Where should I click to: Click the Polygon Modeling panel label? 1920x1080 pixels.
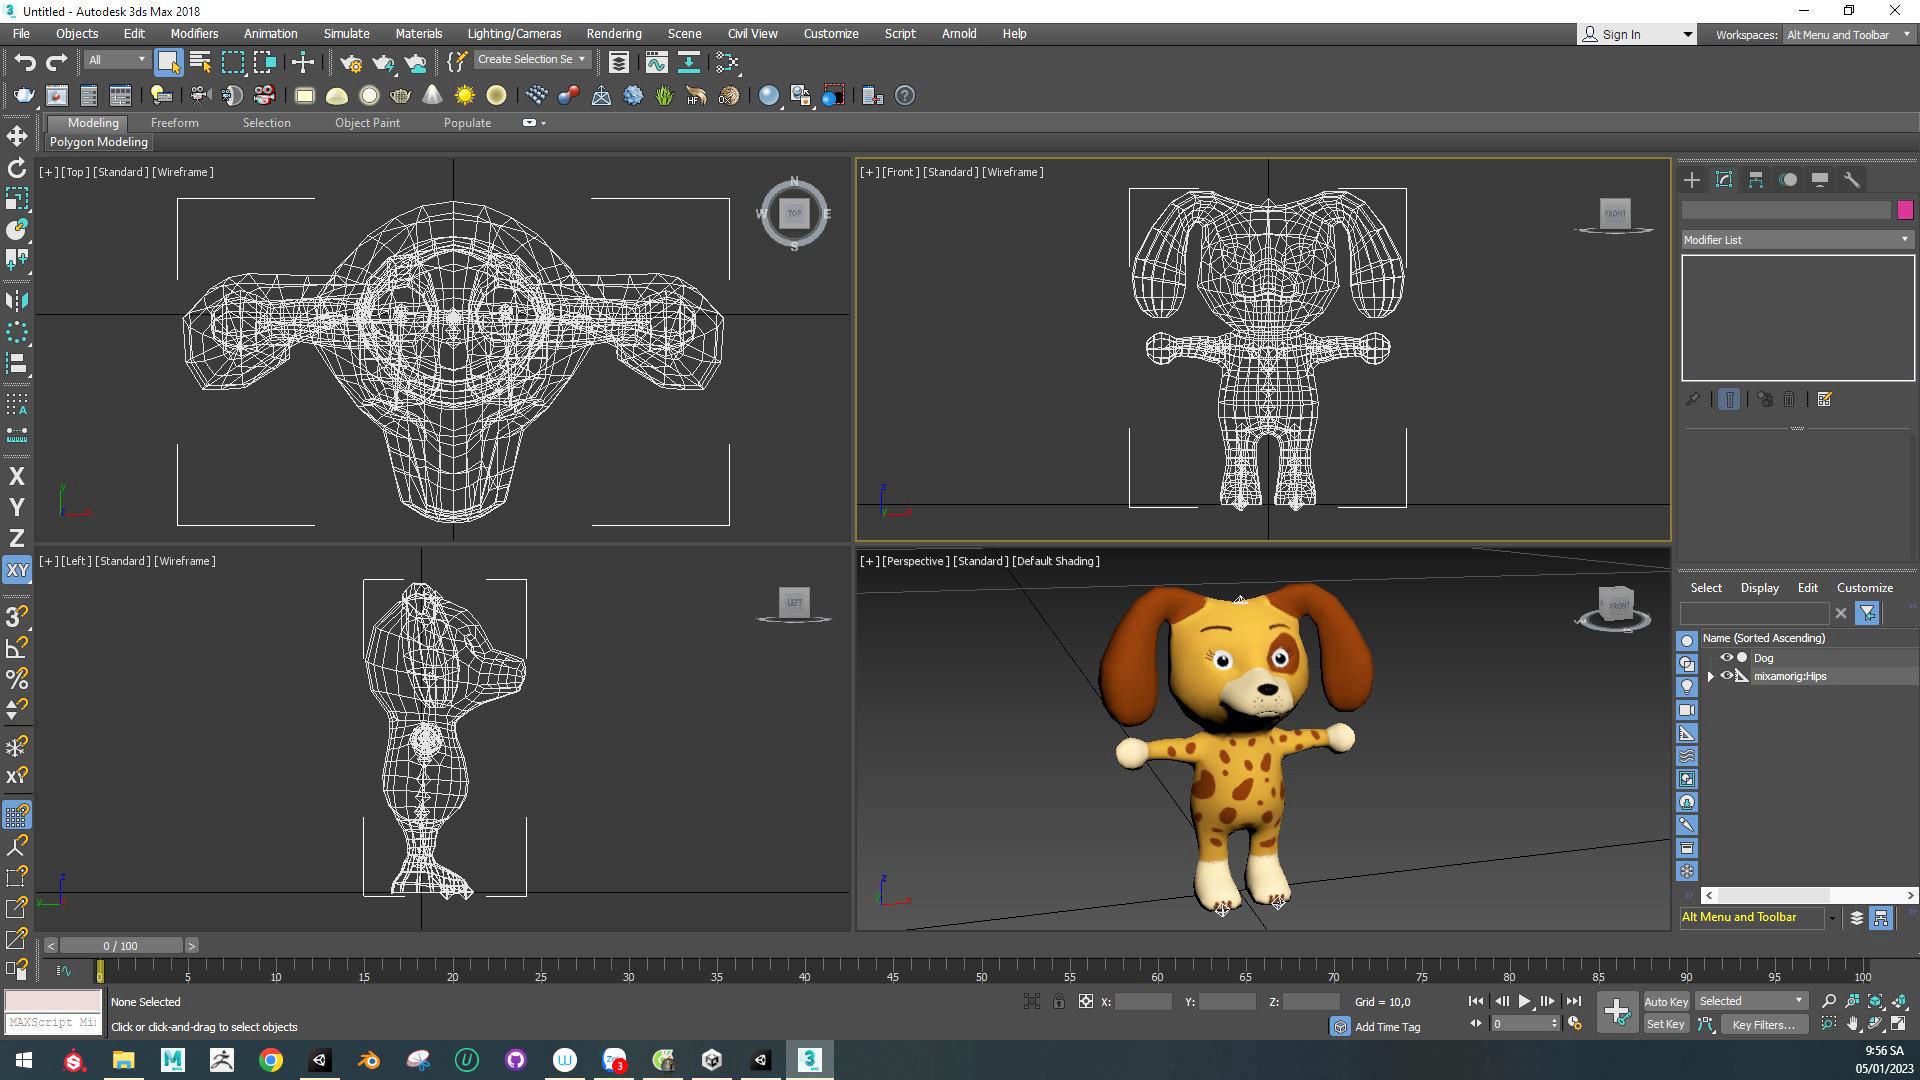(99, 142)
